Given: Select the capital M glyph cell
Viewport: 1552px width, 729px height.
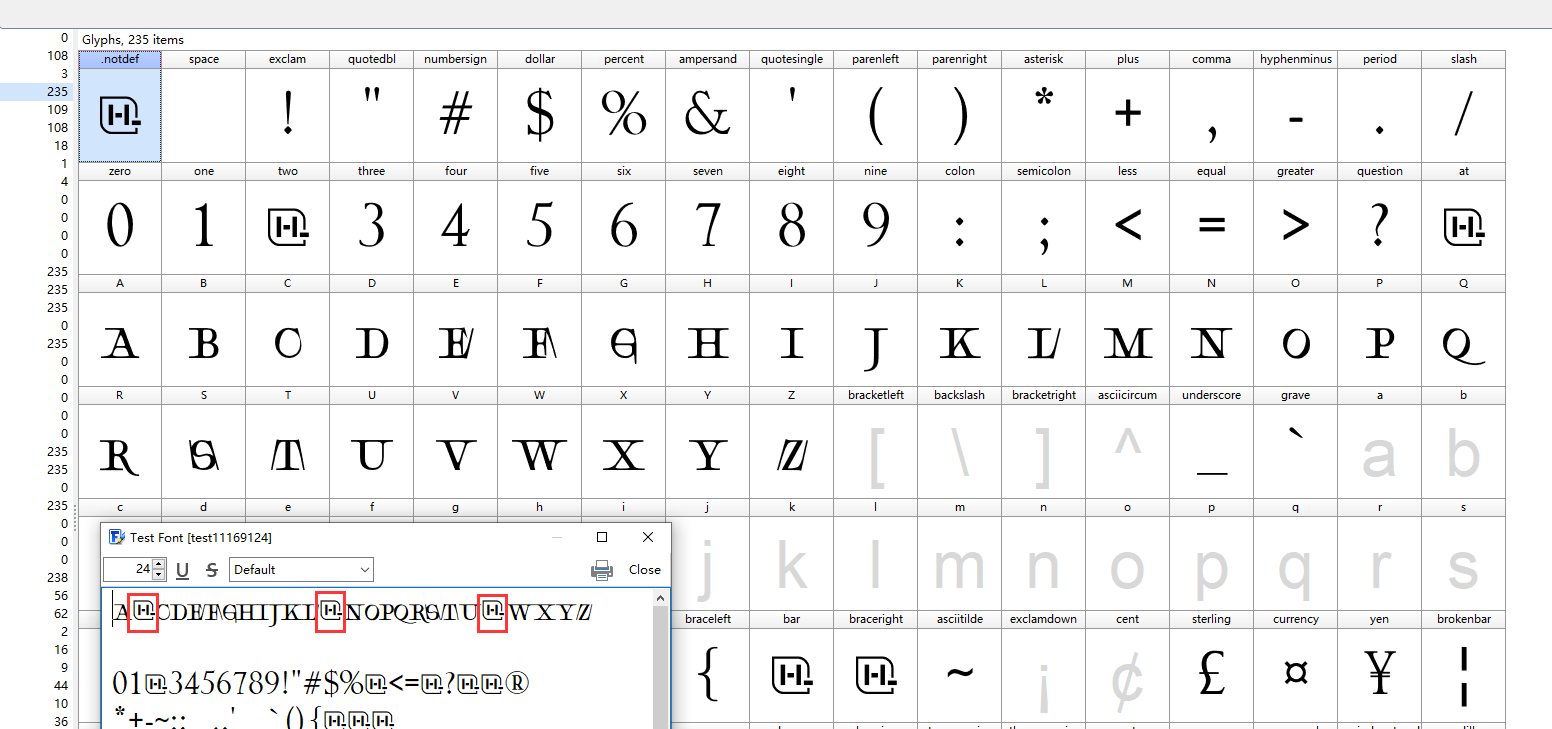Looking at the screenshot, I should [x=1128, y=331].
